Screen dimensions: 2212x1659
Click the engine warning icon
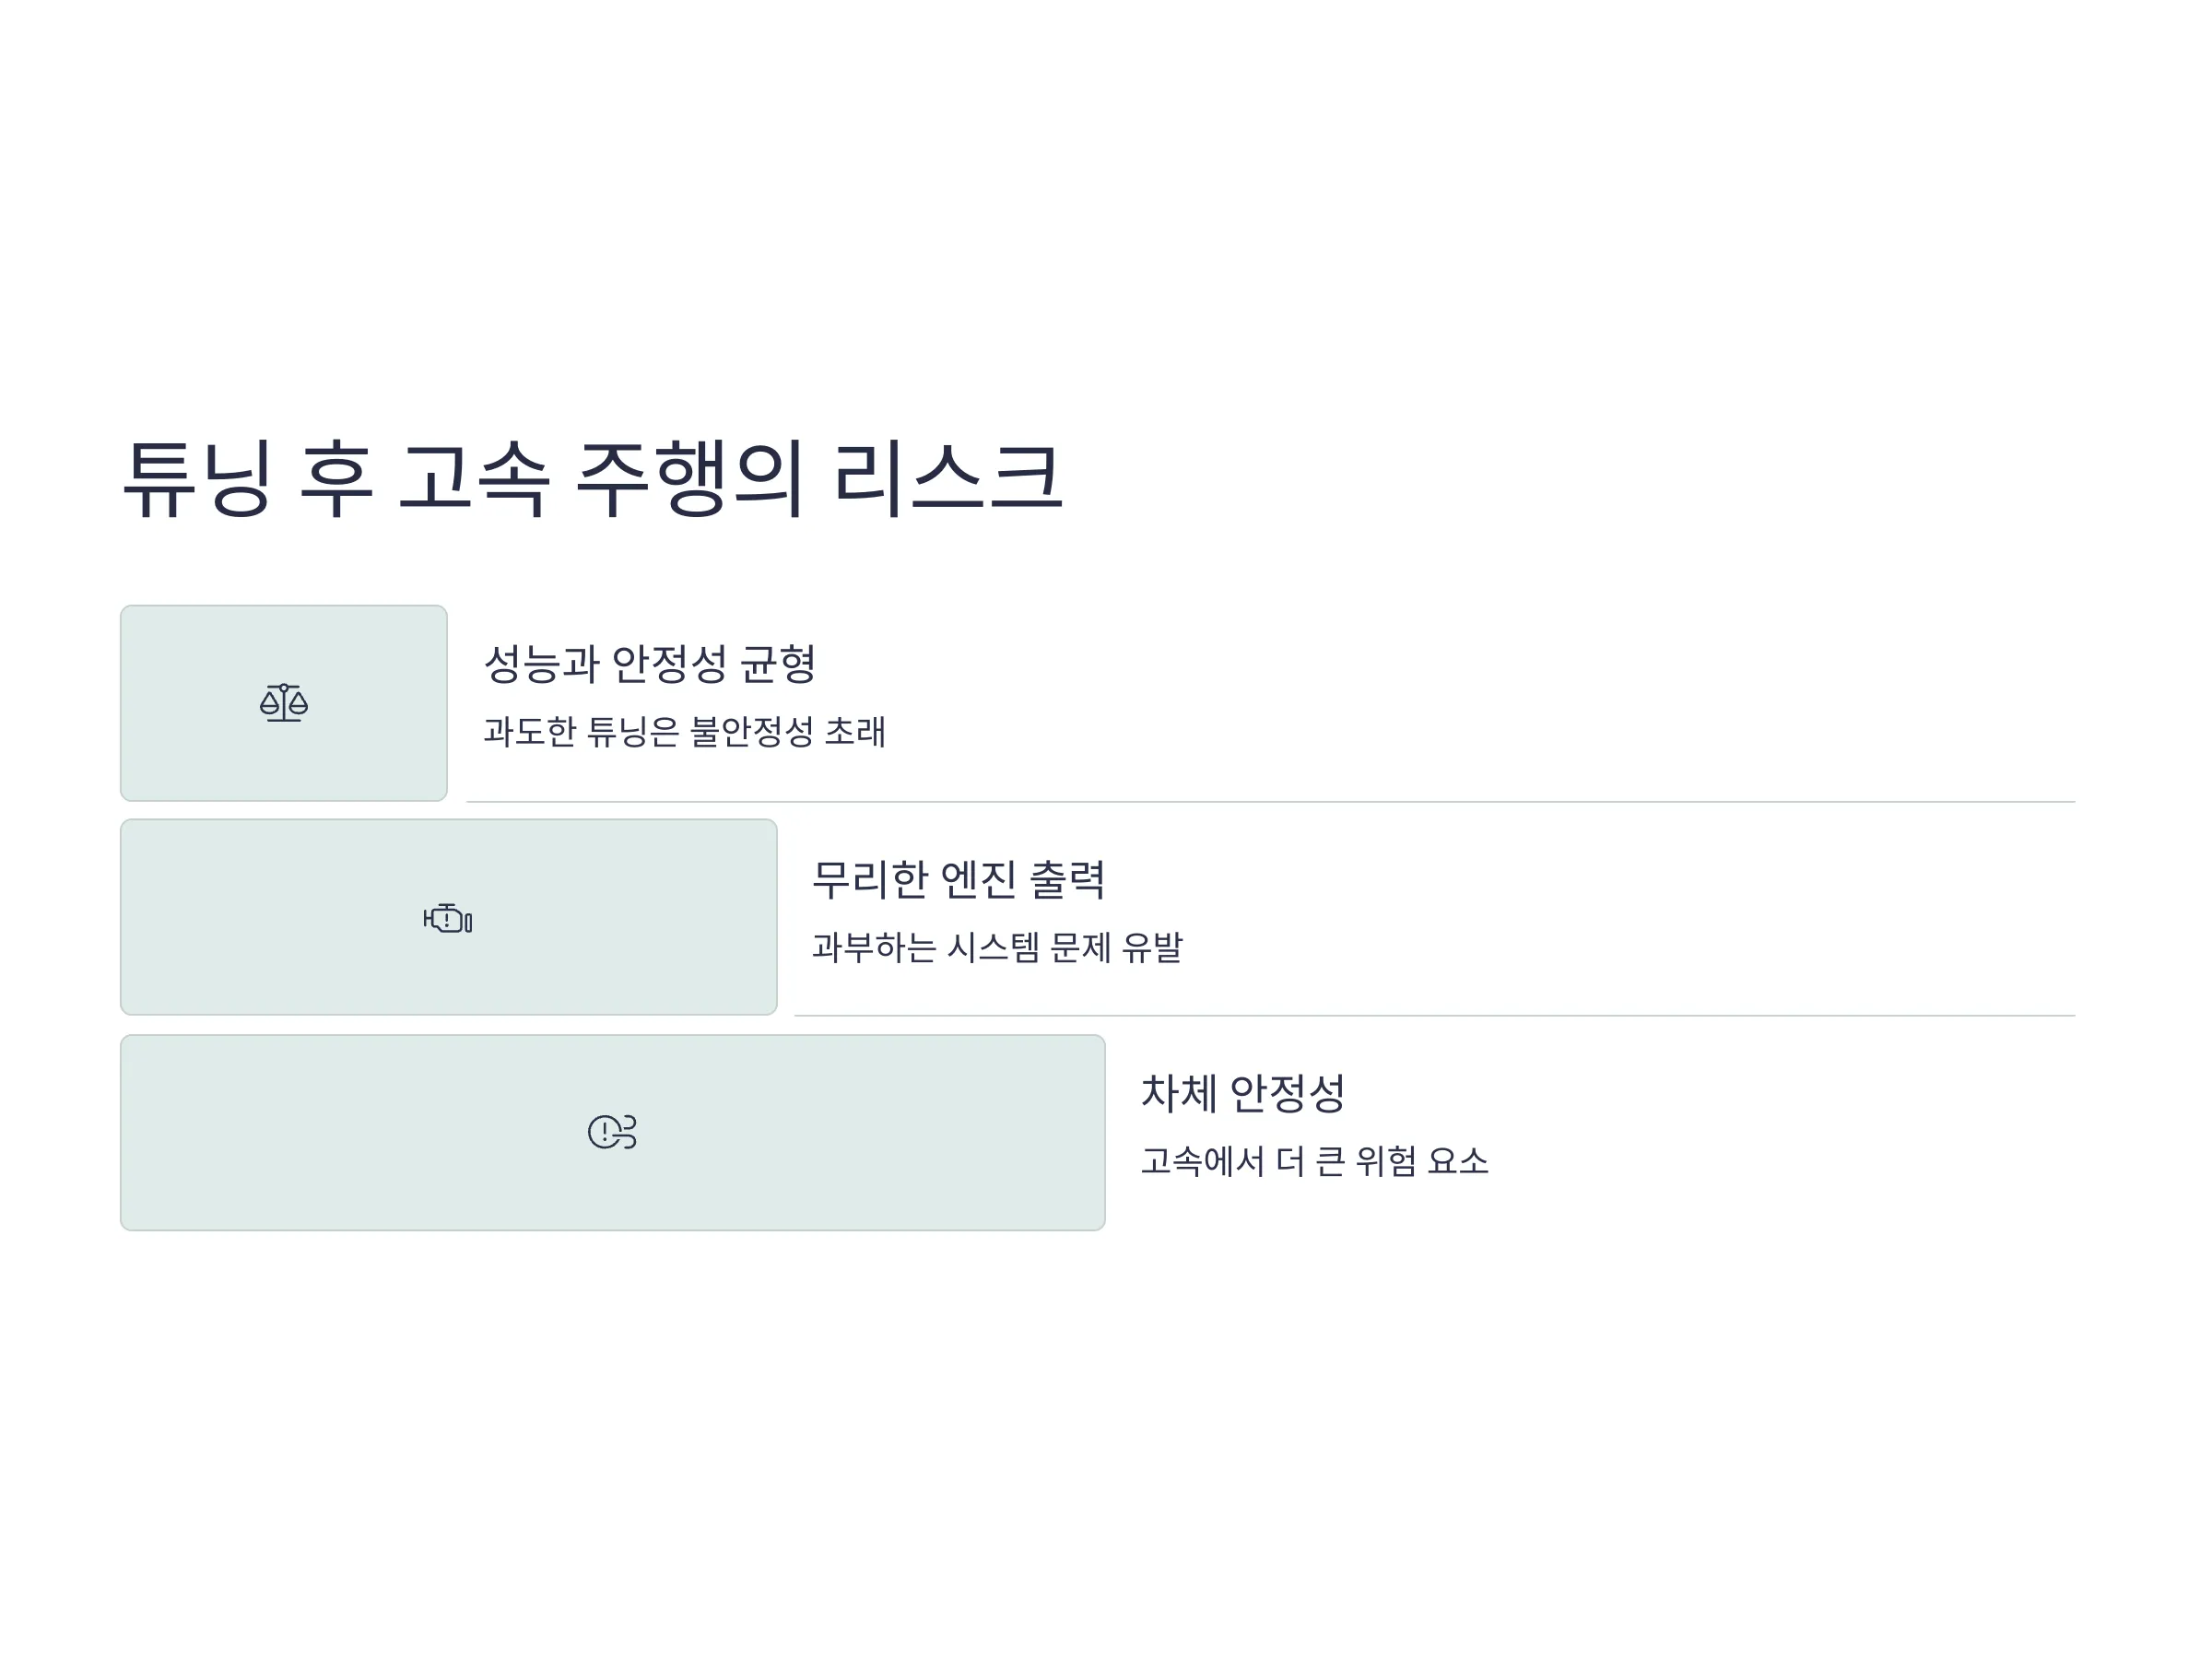[448, 918]
